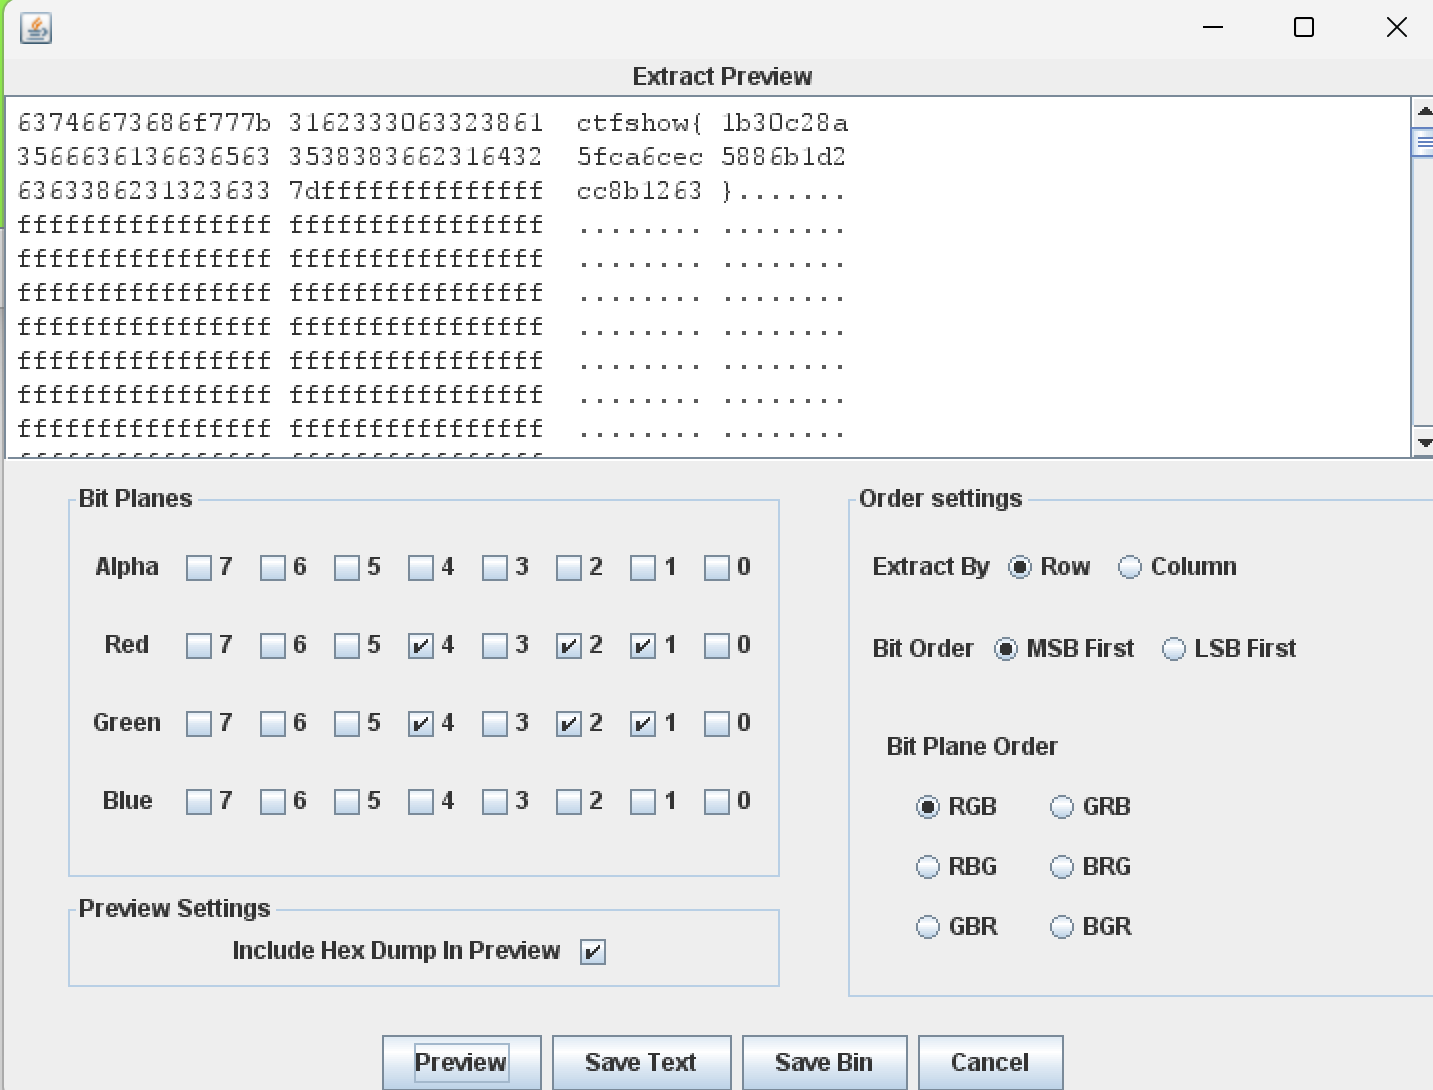Check Green bit plane 7
The width and height of the screenshot is (1433, 1090).
[199, 724]
